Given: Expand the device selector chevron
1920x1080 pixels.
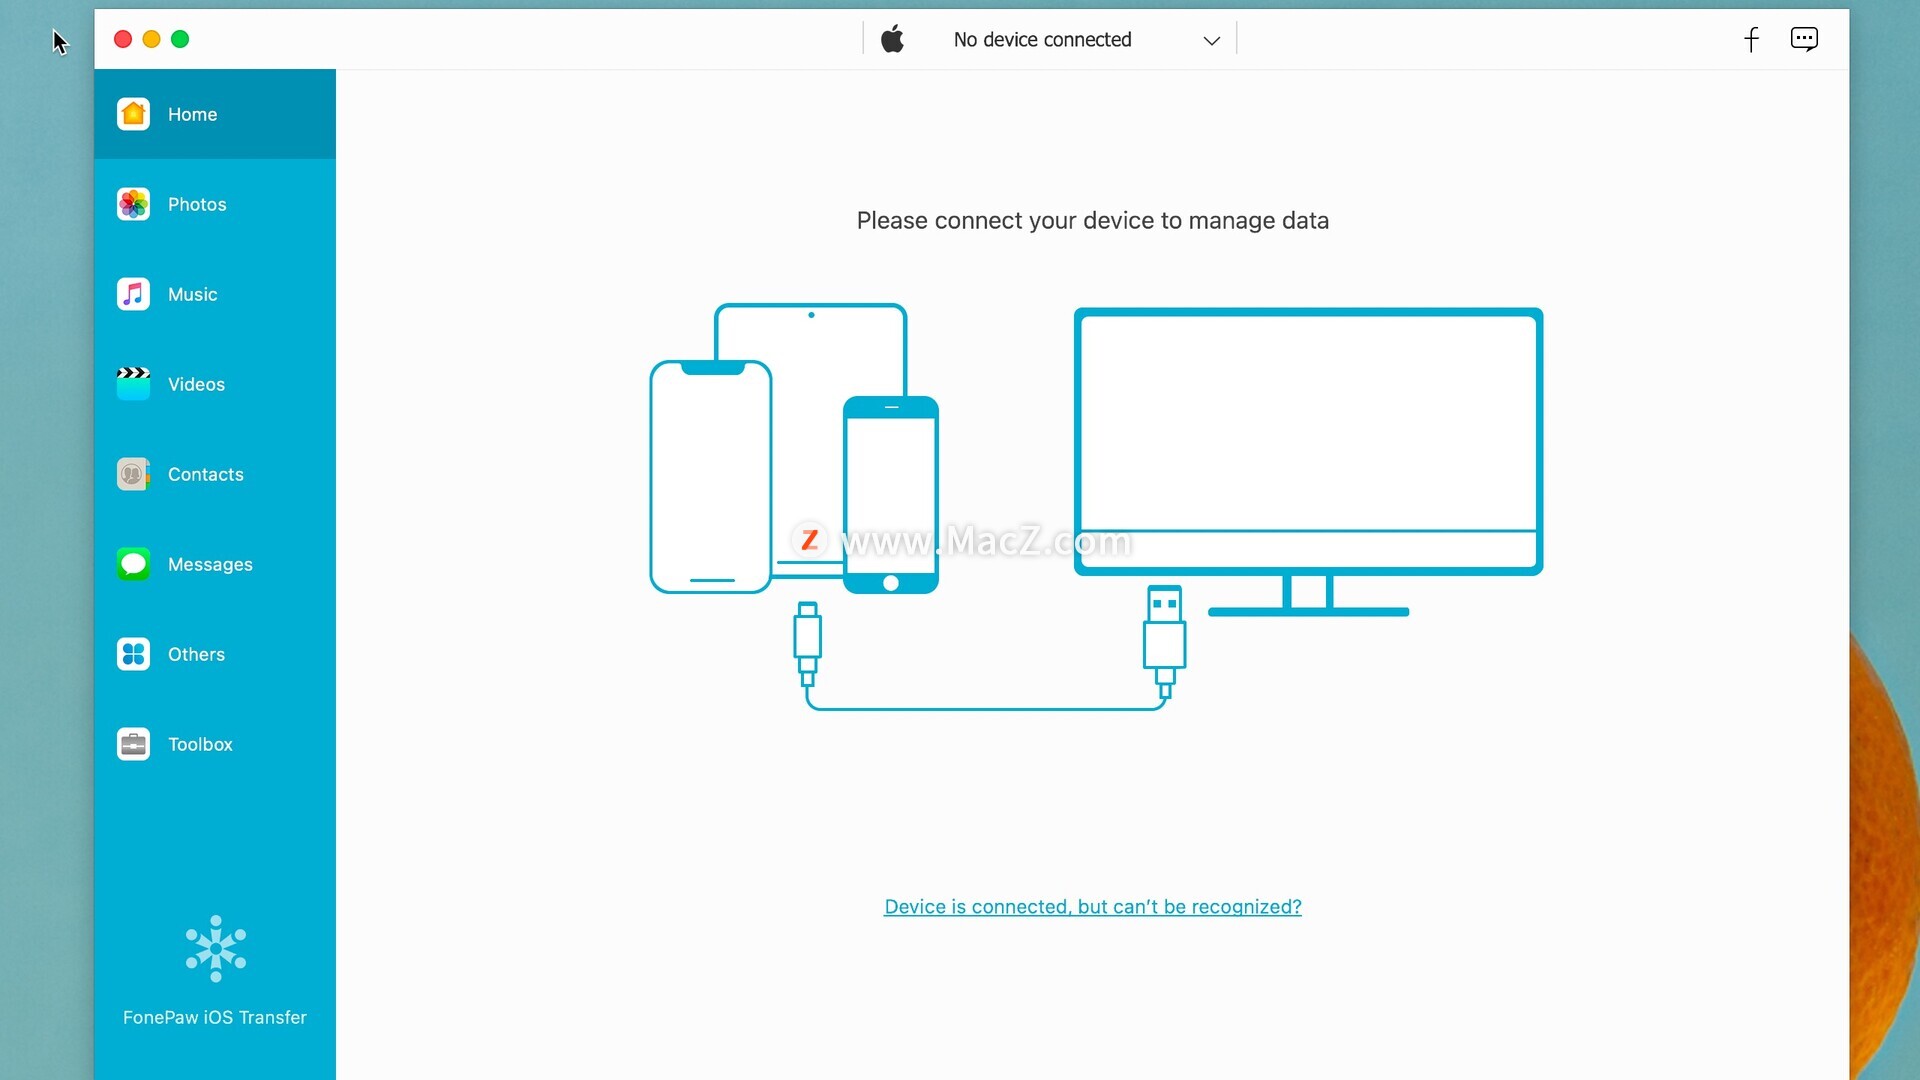Looking at the screenshot, I should [x=1211, y=40].
